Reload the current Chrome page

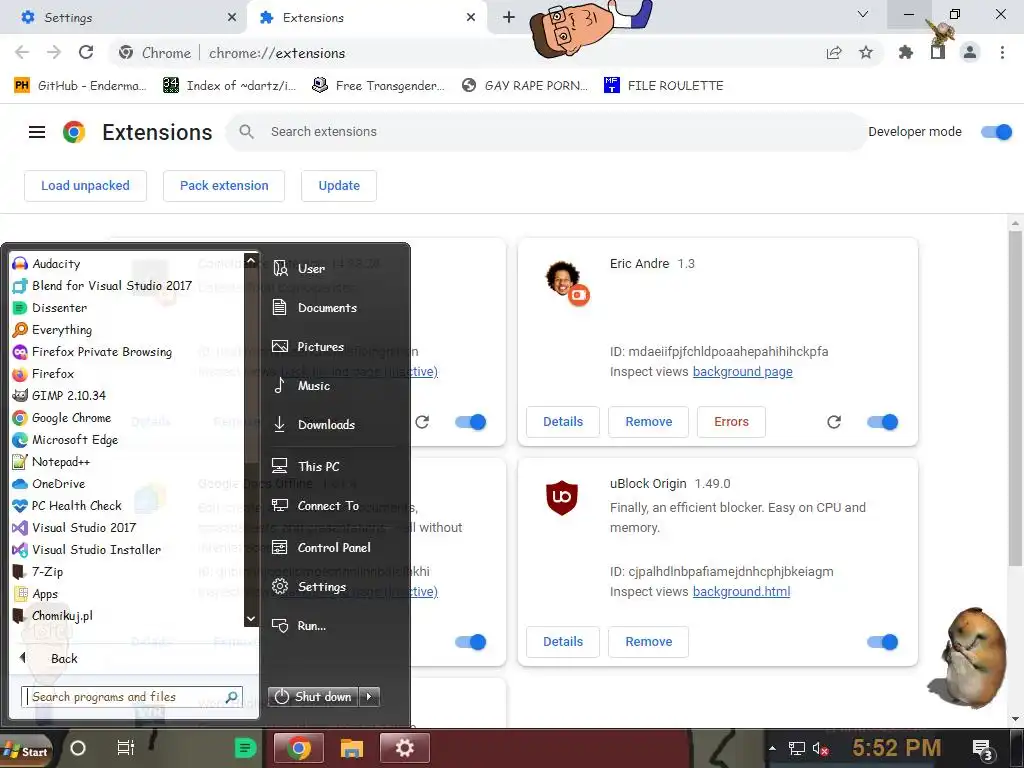(x=86, y=53)
